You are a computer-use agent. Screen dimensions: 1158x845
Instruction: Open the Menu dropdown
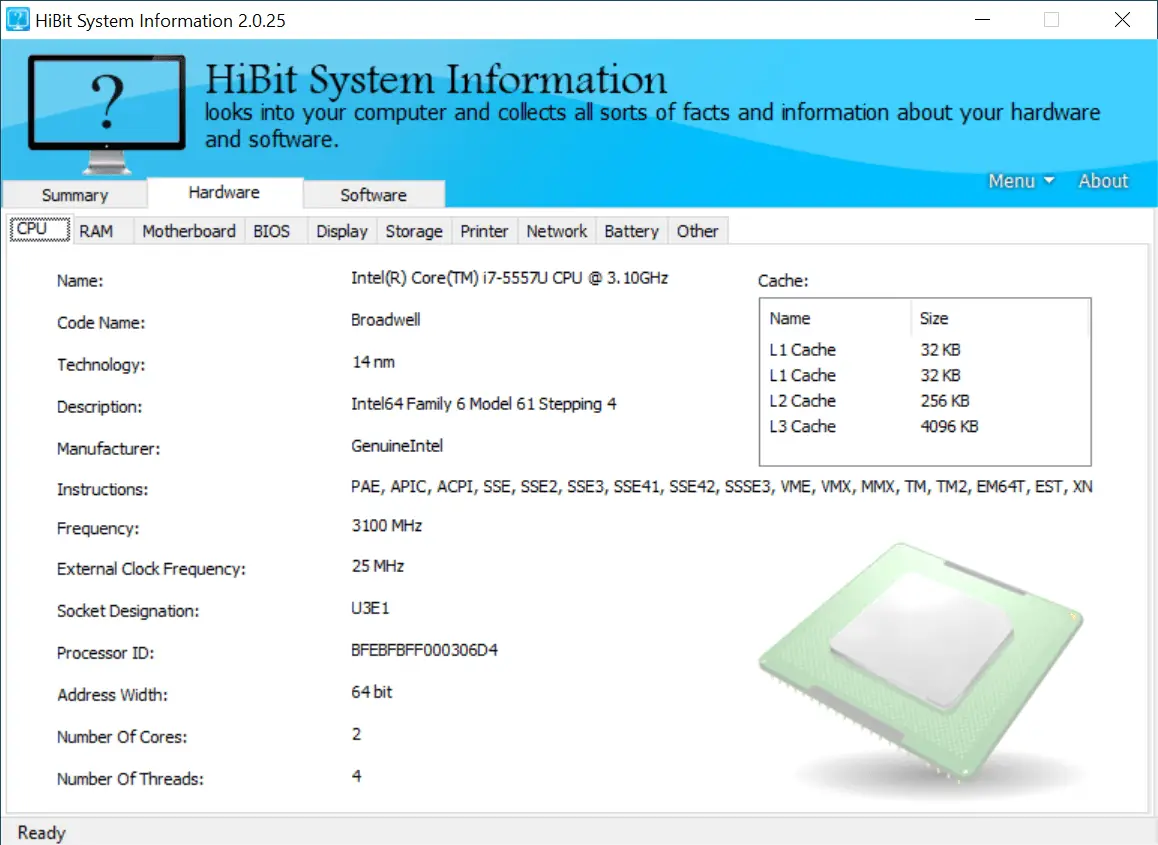click(1021, 181)
